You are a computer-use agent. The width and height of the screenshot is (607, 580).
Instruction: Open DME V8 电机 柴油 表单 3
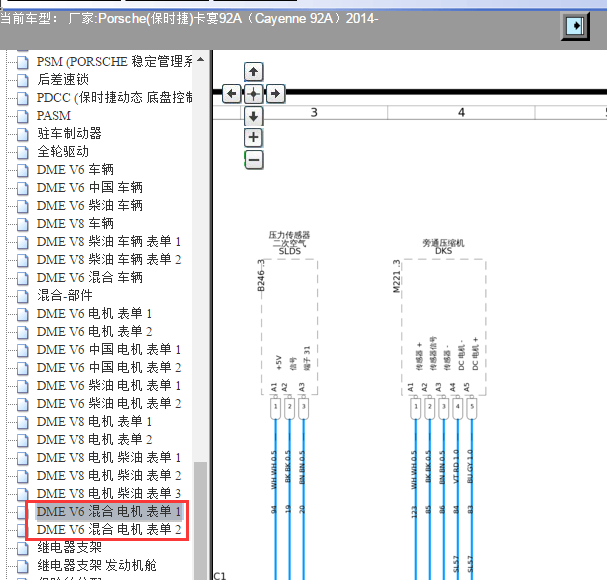click(109, 494)
